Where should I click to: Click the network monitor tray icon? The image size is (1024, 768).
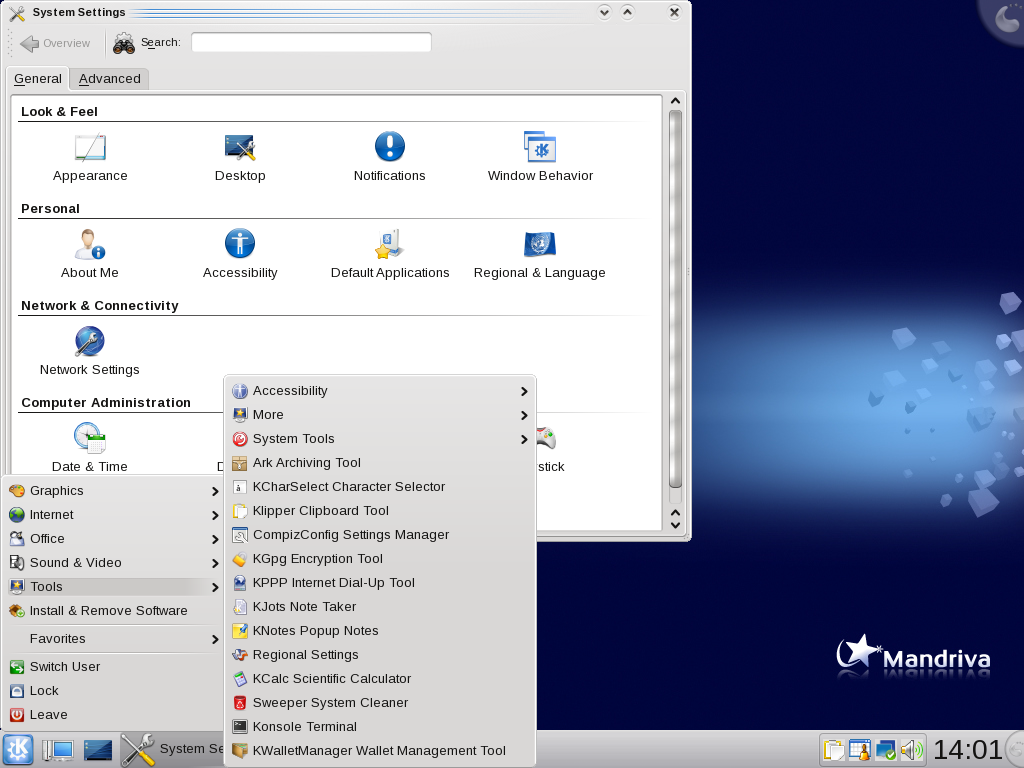886,750
